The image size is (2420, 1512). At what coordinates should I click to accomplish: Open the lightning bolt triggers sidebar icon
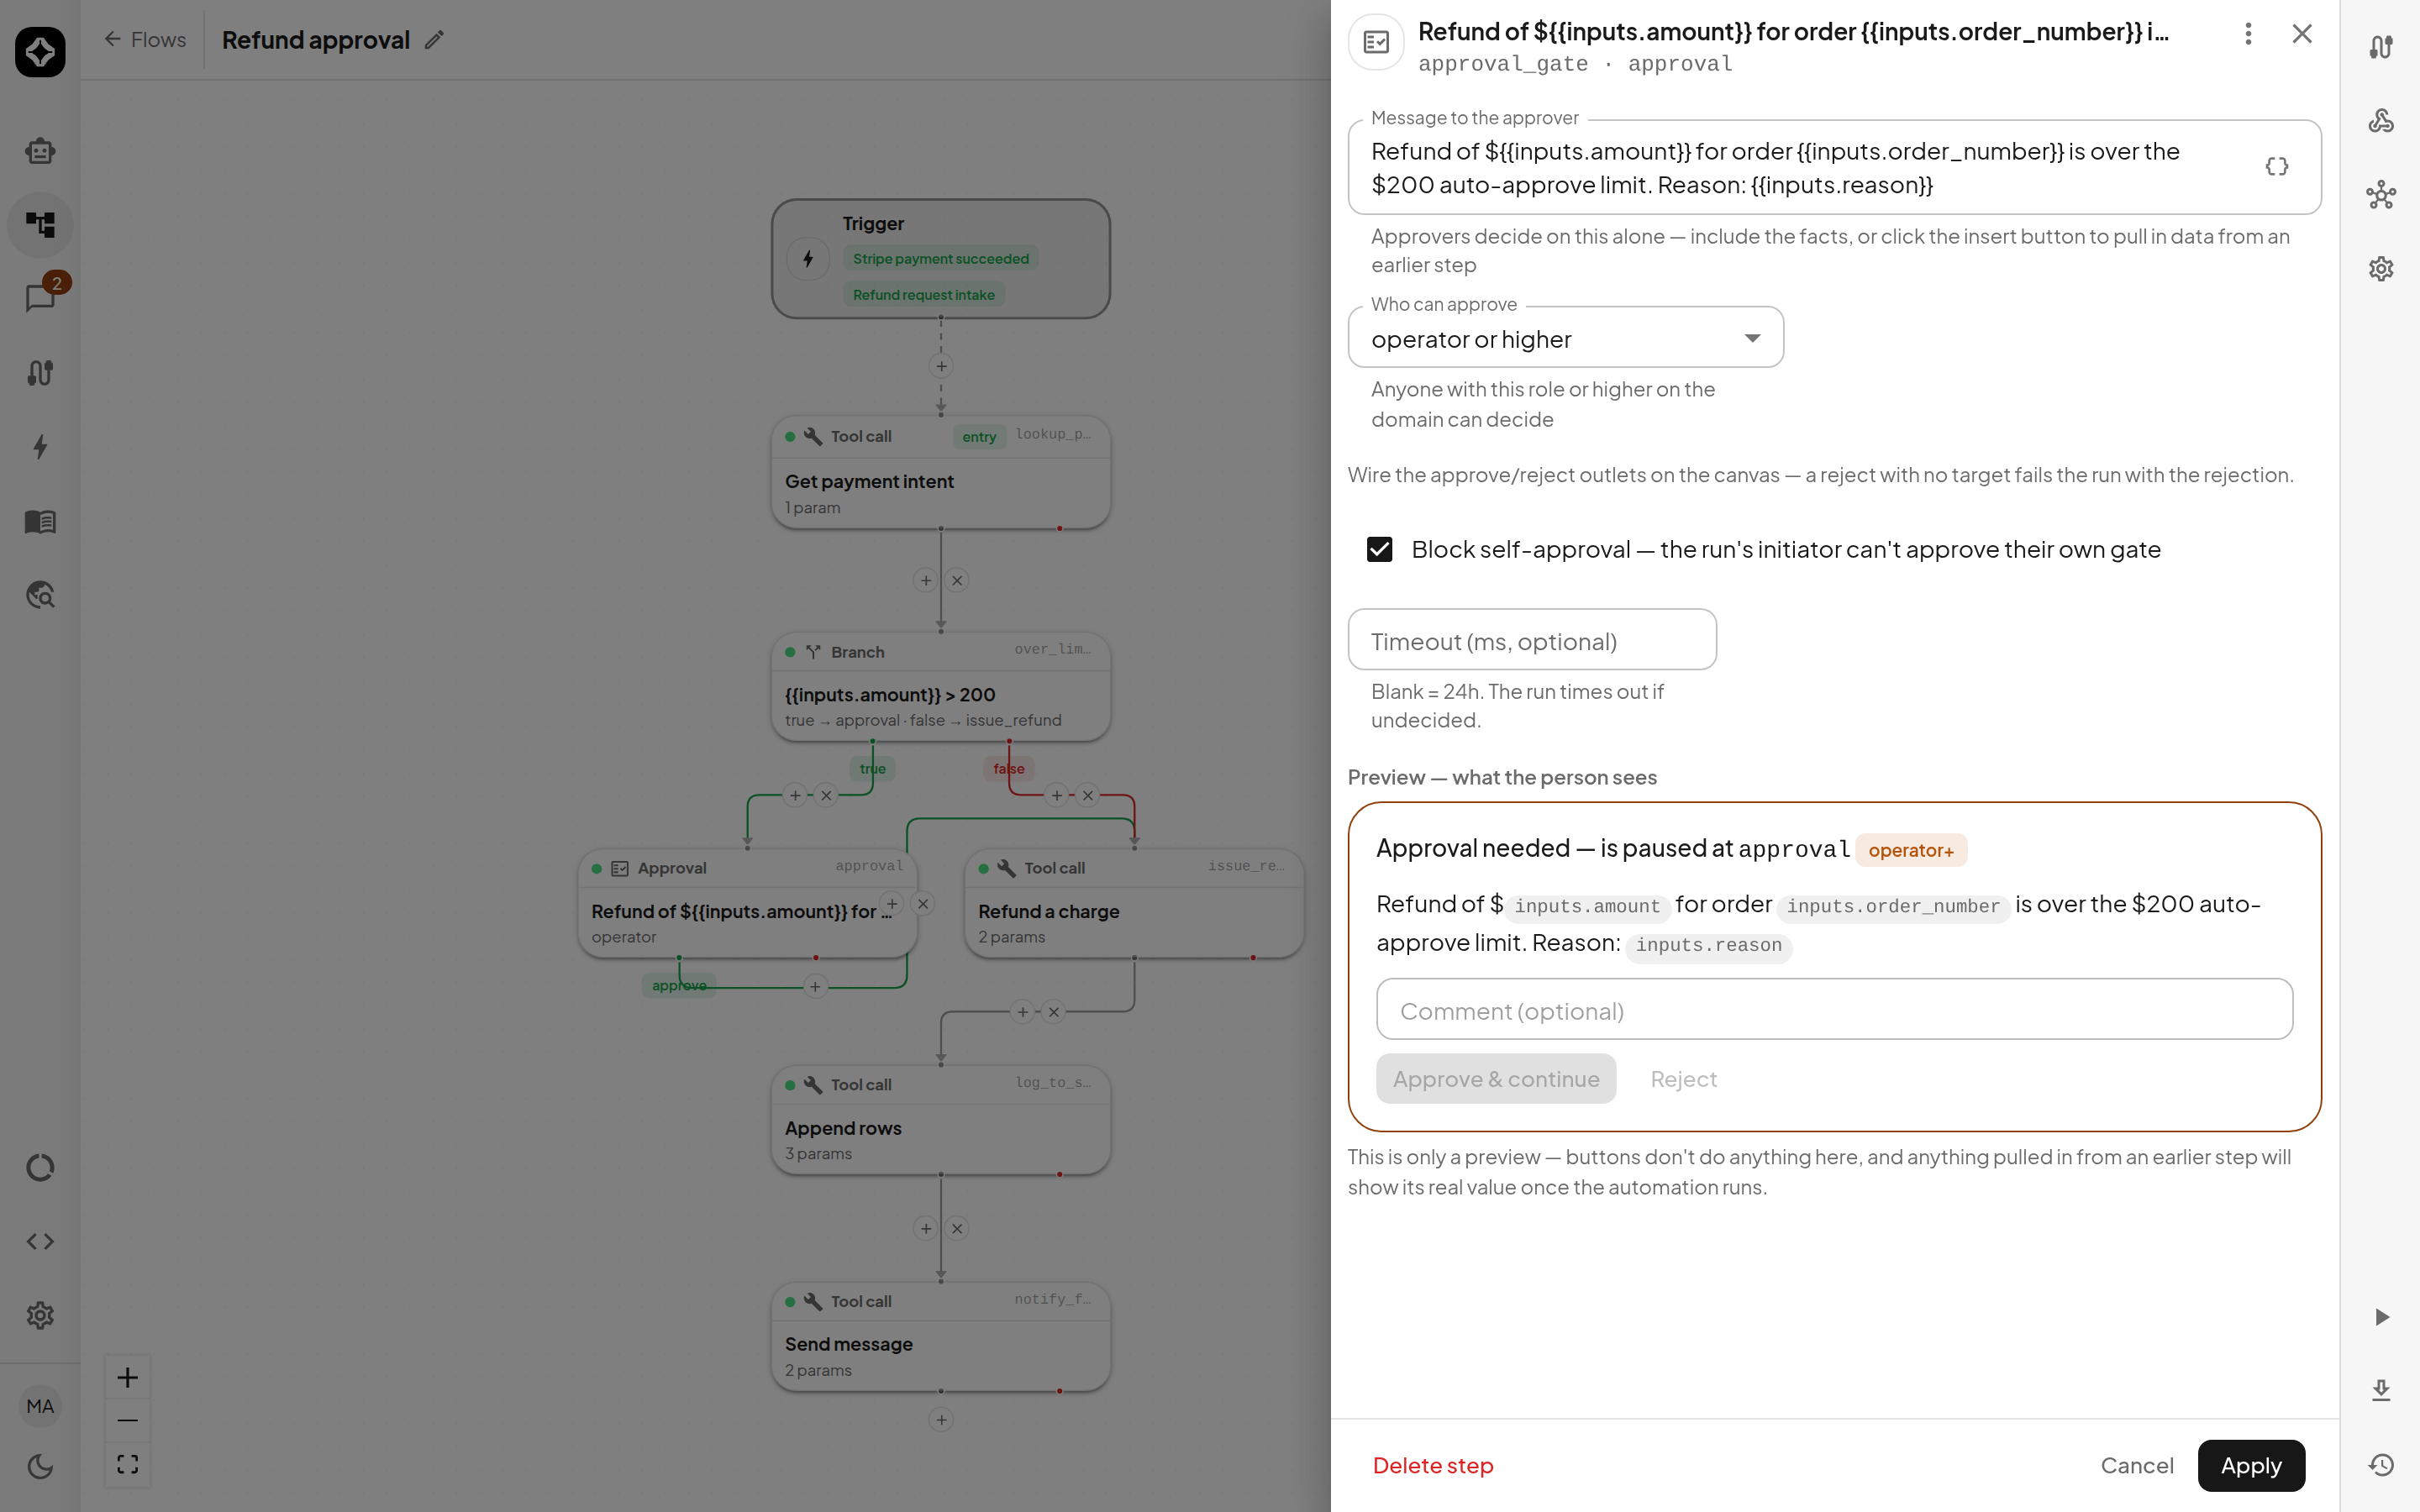(41, 447)
